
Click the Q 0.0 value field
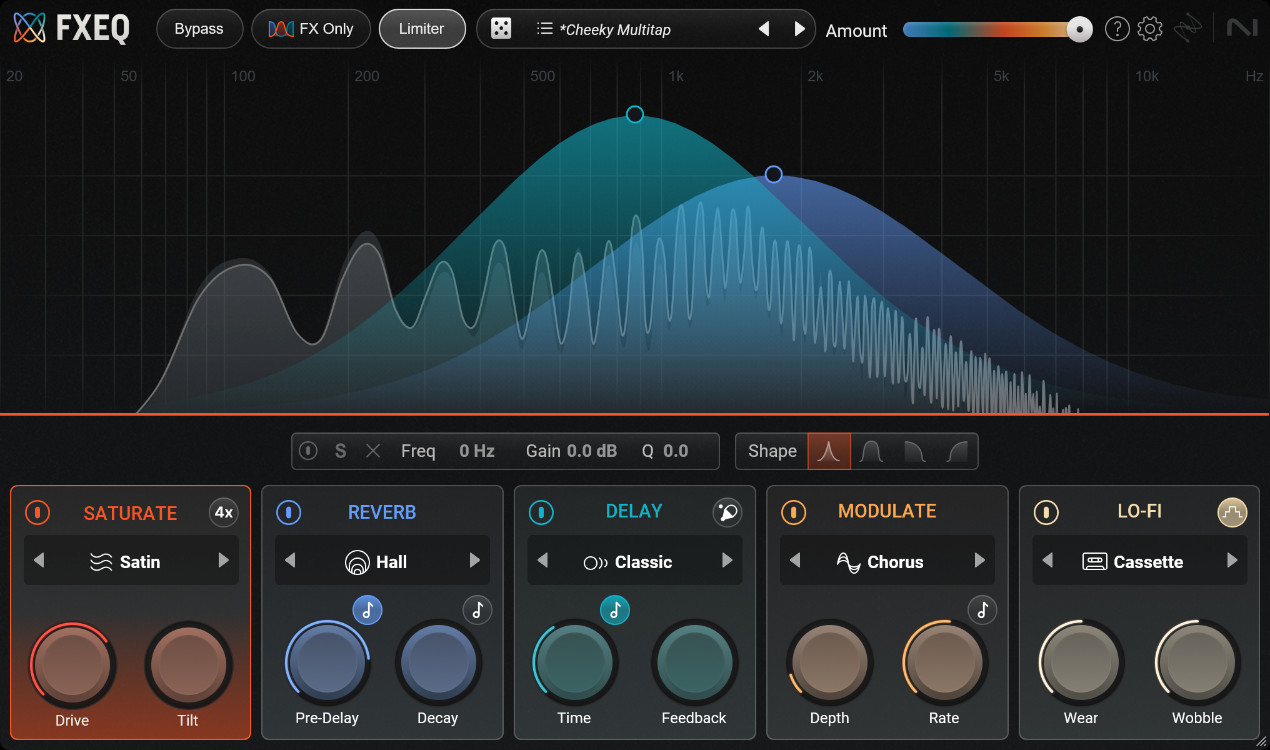[x=676, y=451]
